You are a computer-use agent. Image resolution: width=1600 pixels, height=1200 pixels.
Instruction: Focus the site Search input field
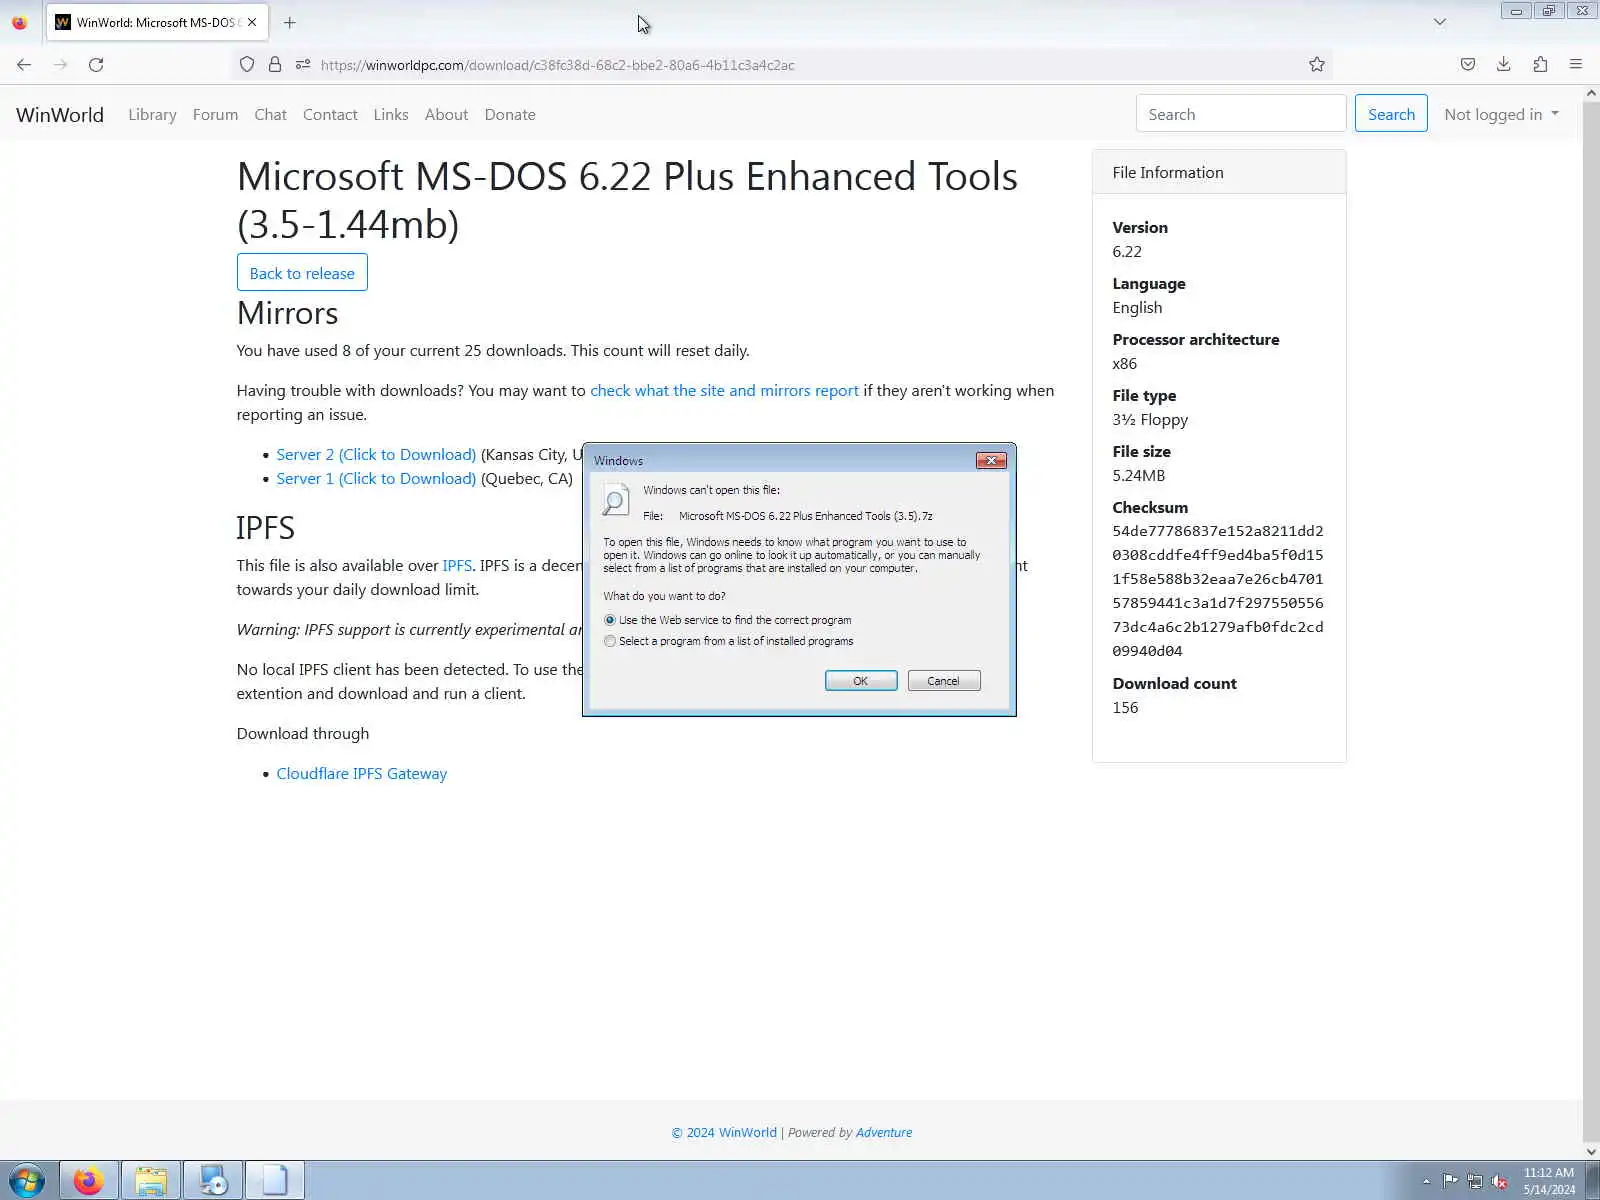pos(1241,114)
